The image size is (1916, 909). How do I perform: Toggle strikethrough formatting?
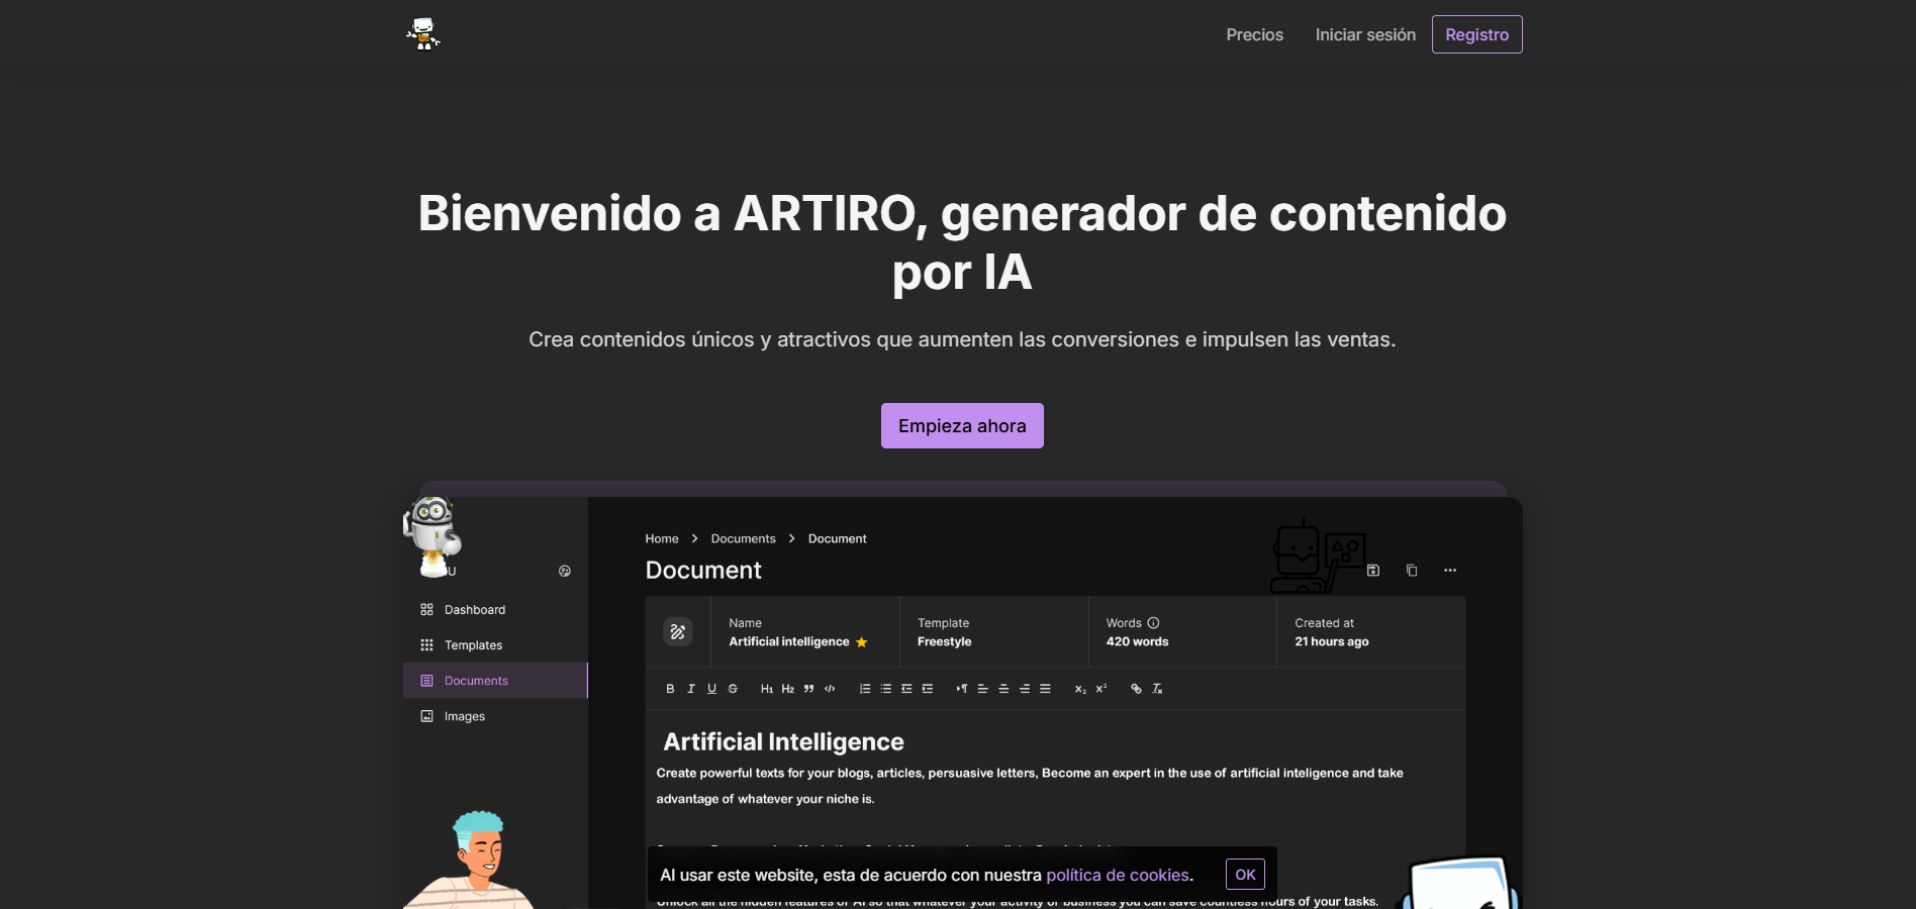733,689
